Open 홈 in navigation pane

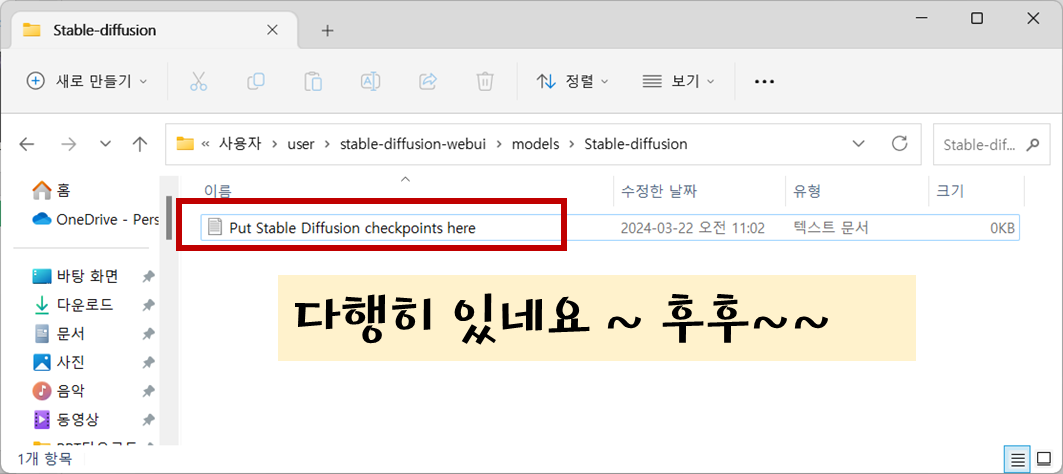point(52,191)
